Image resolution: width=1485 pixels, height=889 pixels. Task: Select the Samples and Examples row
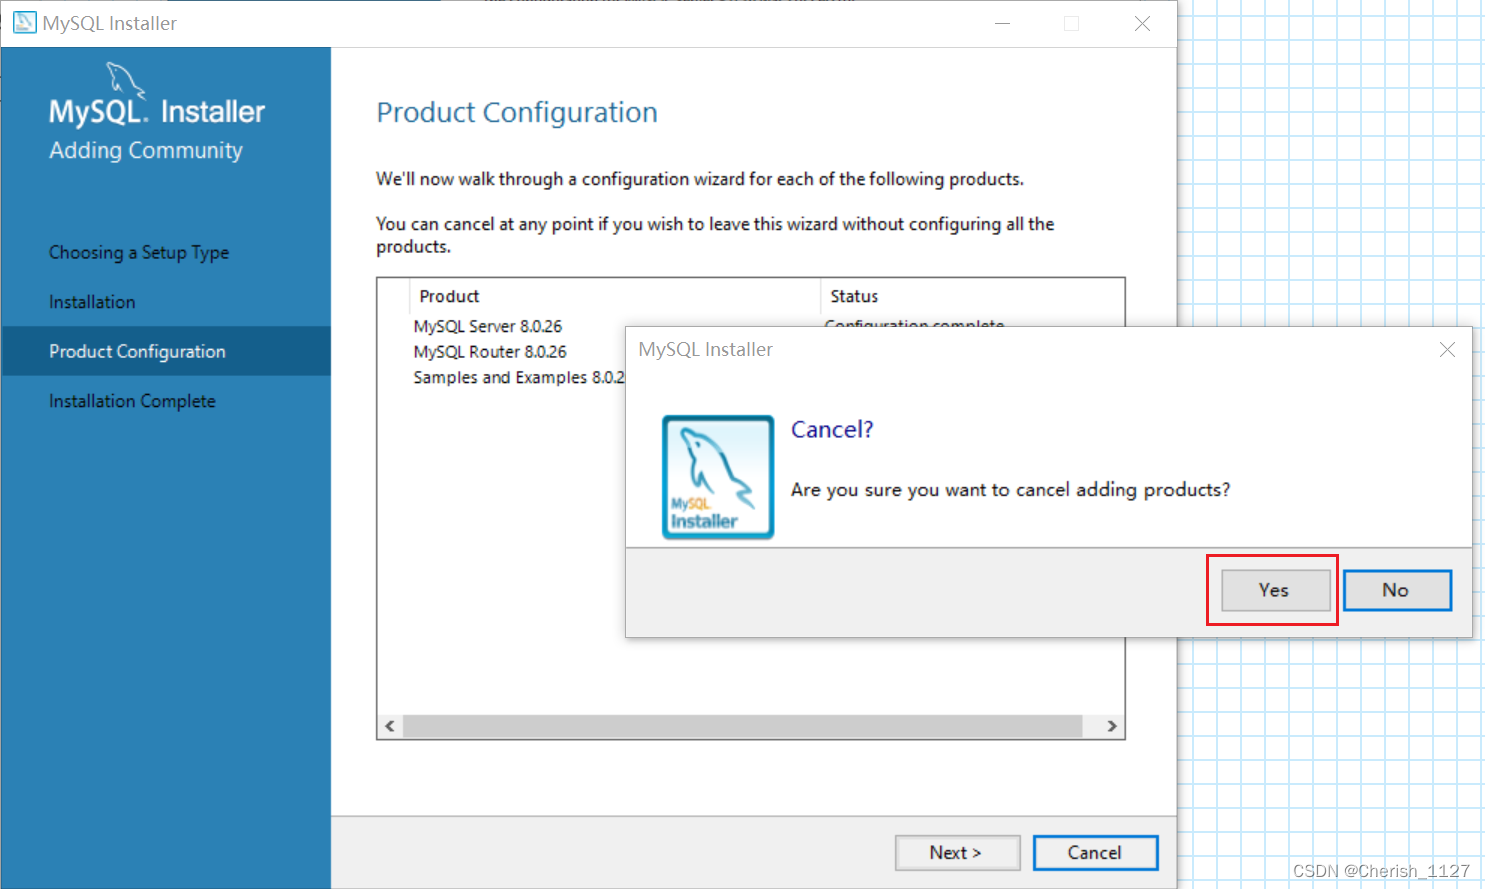(x=519, y=377)
